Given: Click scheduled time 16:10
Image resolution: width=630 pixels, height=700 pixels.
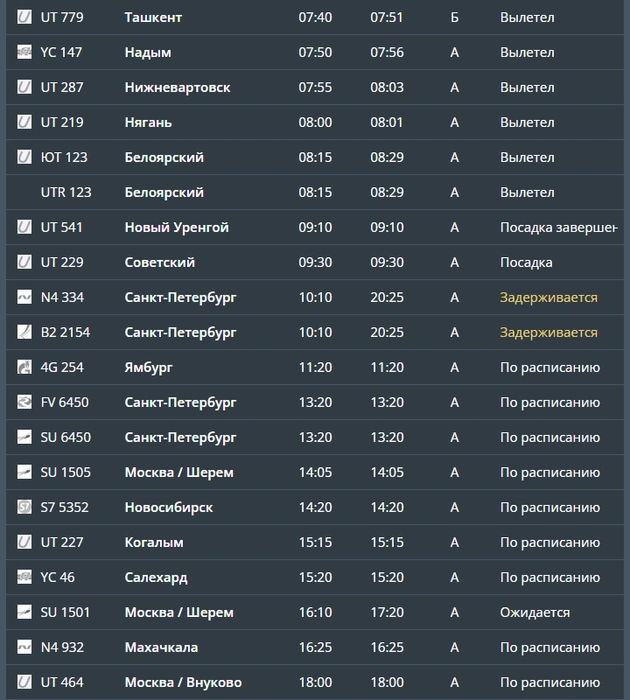Looking at the screenshot, I should [315, 612].
